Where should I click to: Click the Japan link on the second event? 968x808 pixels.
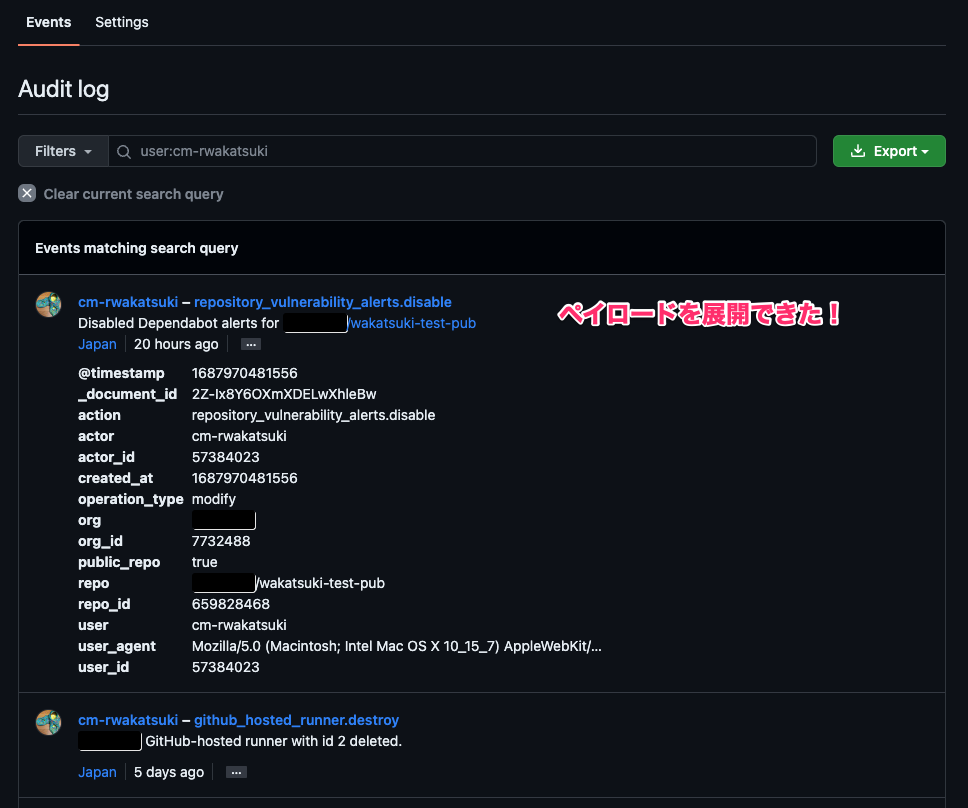coord(97,772)
